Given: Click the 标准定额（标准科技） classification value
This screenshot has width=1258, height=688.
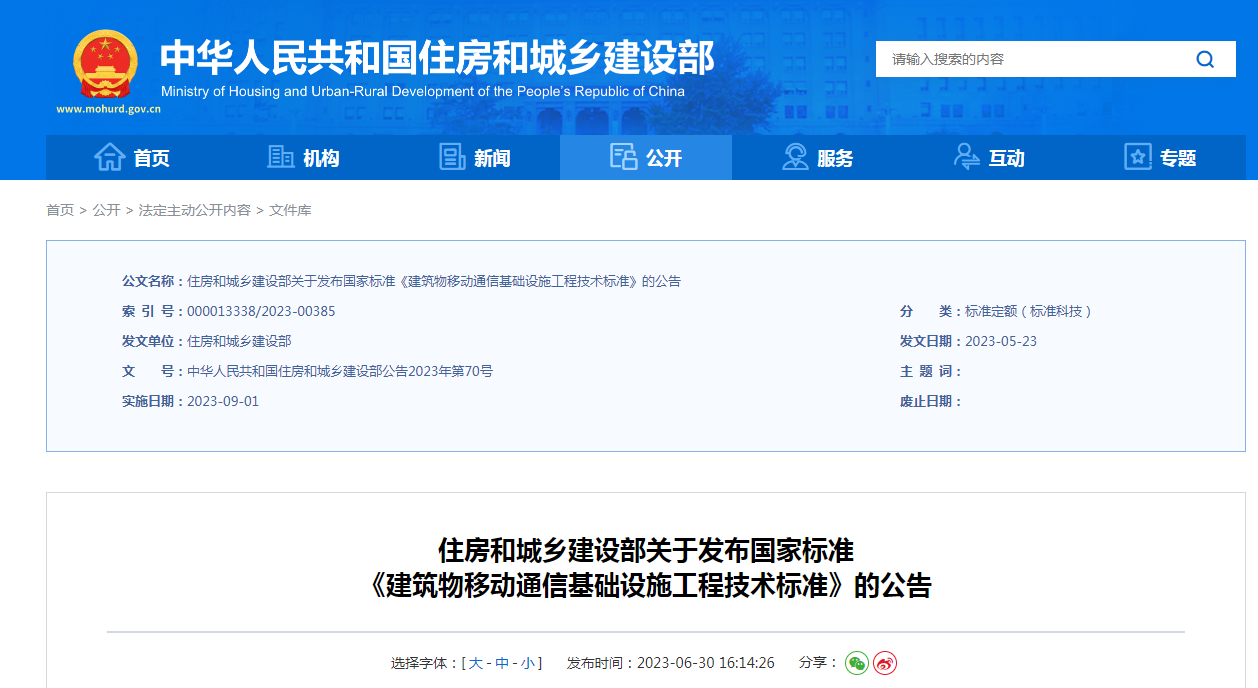Looking at the screenshot, I should tap(1029, 311).
